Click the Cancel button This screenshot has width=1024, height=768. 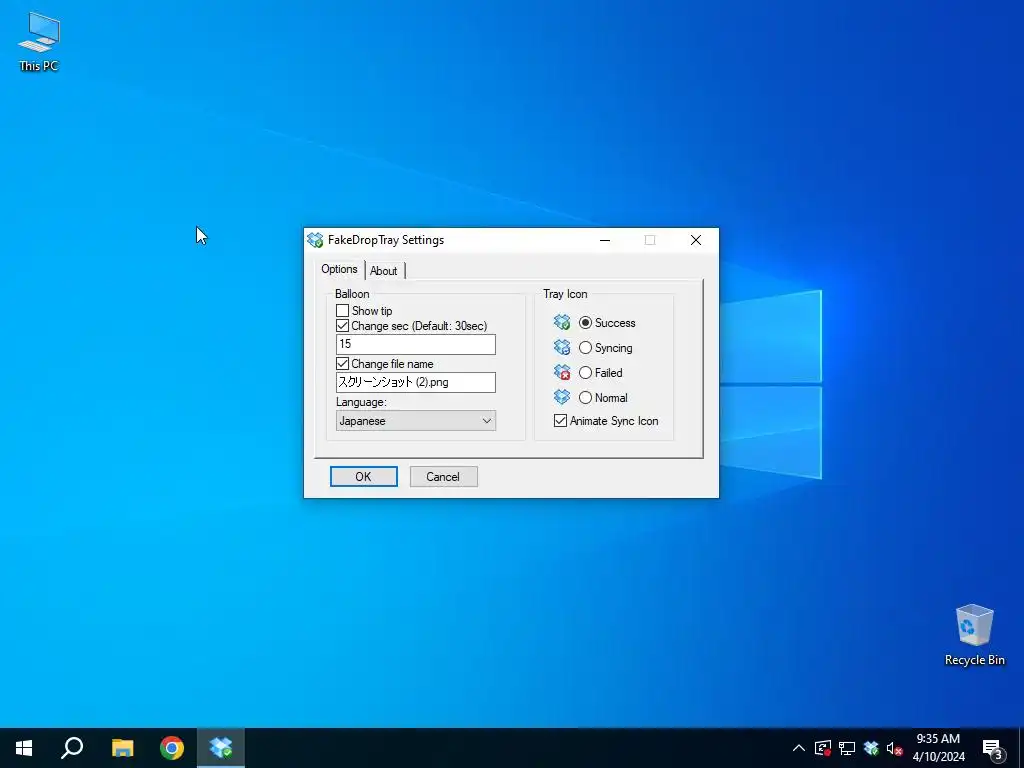point(443,477)
